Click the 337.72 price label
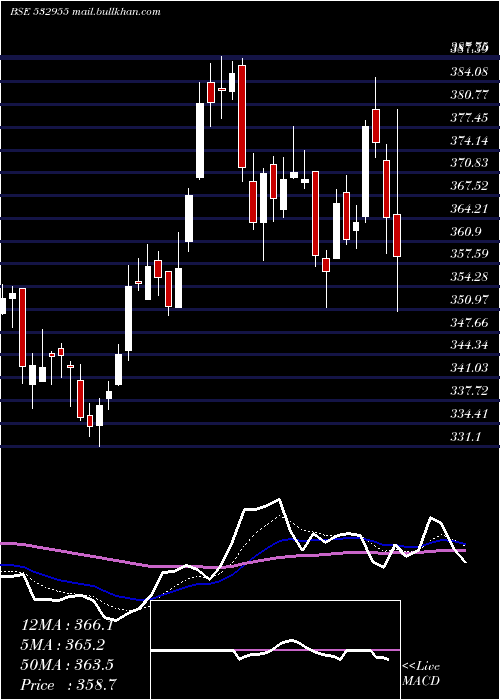The height and width of the screenshot is (700, 500). [469, 391]
